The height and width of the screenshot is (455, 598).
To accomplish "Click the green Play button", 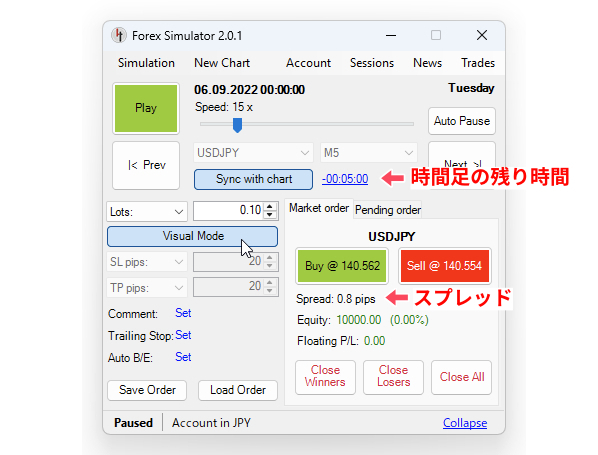I will (x=146, y=108).
